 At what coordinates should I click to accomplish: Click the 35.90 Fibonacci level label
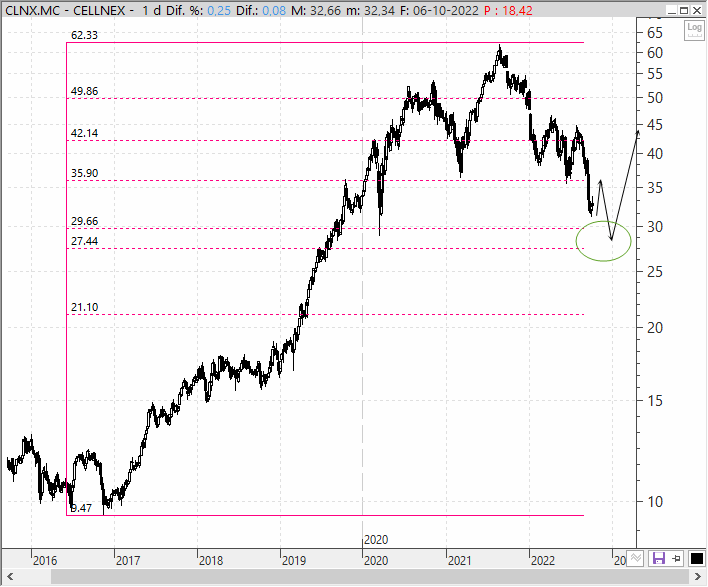click(84, 173)
